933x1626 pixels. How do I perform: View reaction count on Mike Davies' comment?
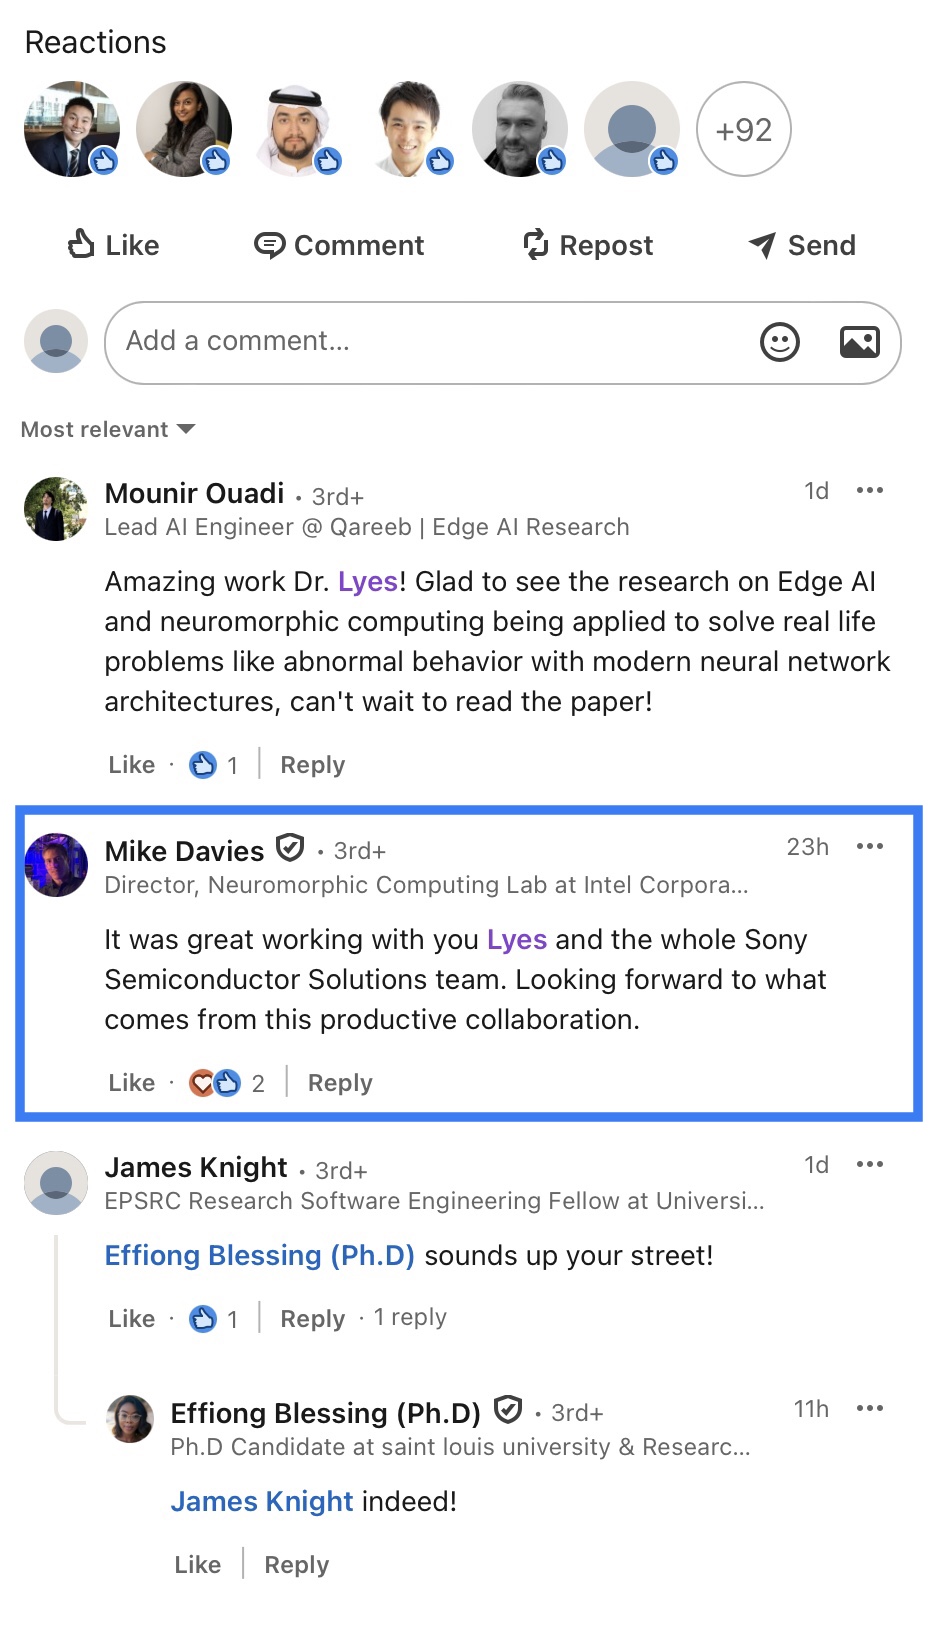(228, 1083)
